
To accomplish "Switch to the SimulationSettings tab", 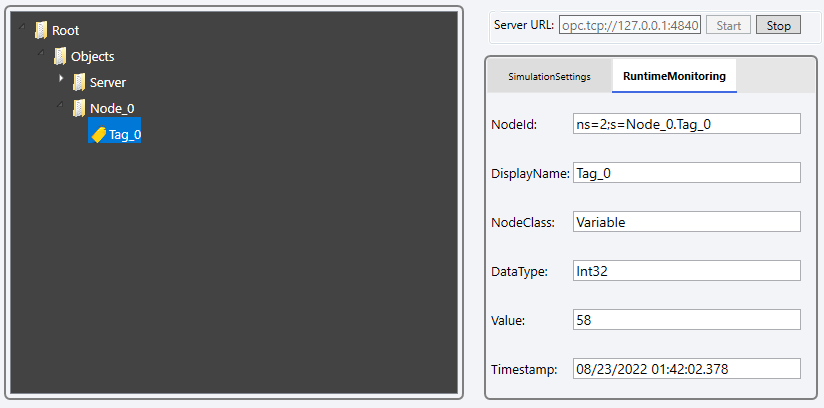I will click(x=548, y=76).
